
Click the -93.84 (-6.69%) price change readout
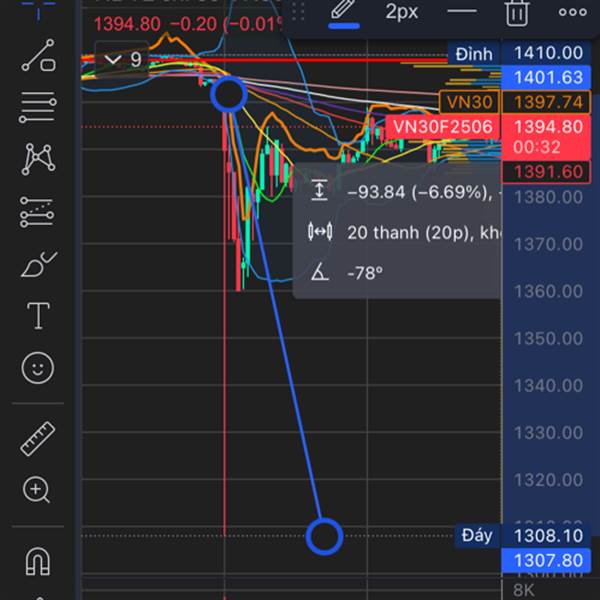419,192
